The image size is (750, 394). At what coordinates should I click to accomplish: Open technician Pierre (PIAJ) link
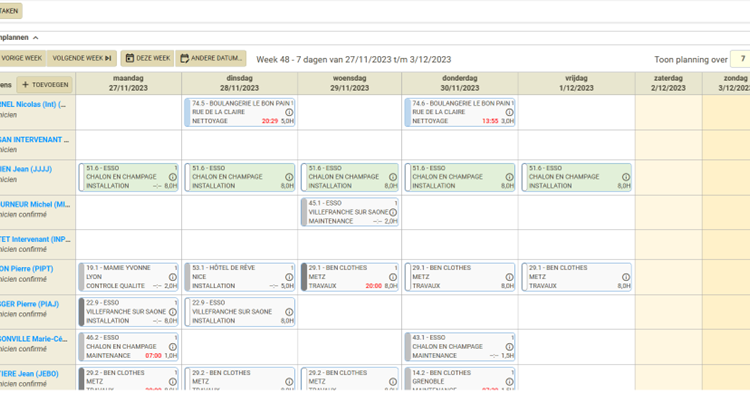pyautogui.click(x=29, y=304)
